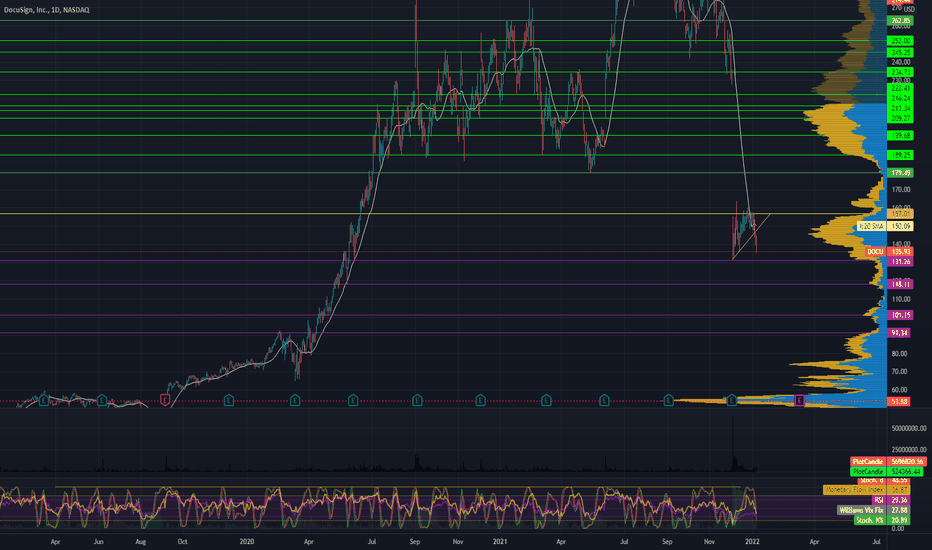
Task: Click the 157.01 yellow price level label
Action: click(x=900, y=213)
